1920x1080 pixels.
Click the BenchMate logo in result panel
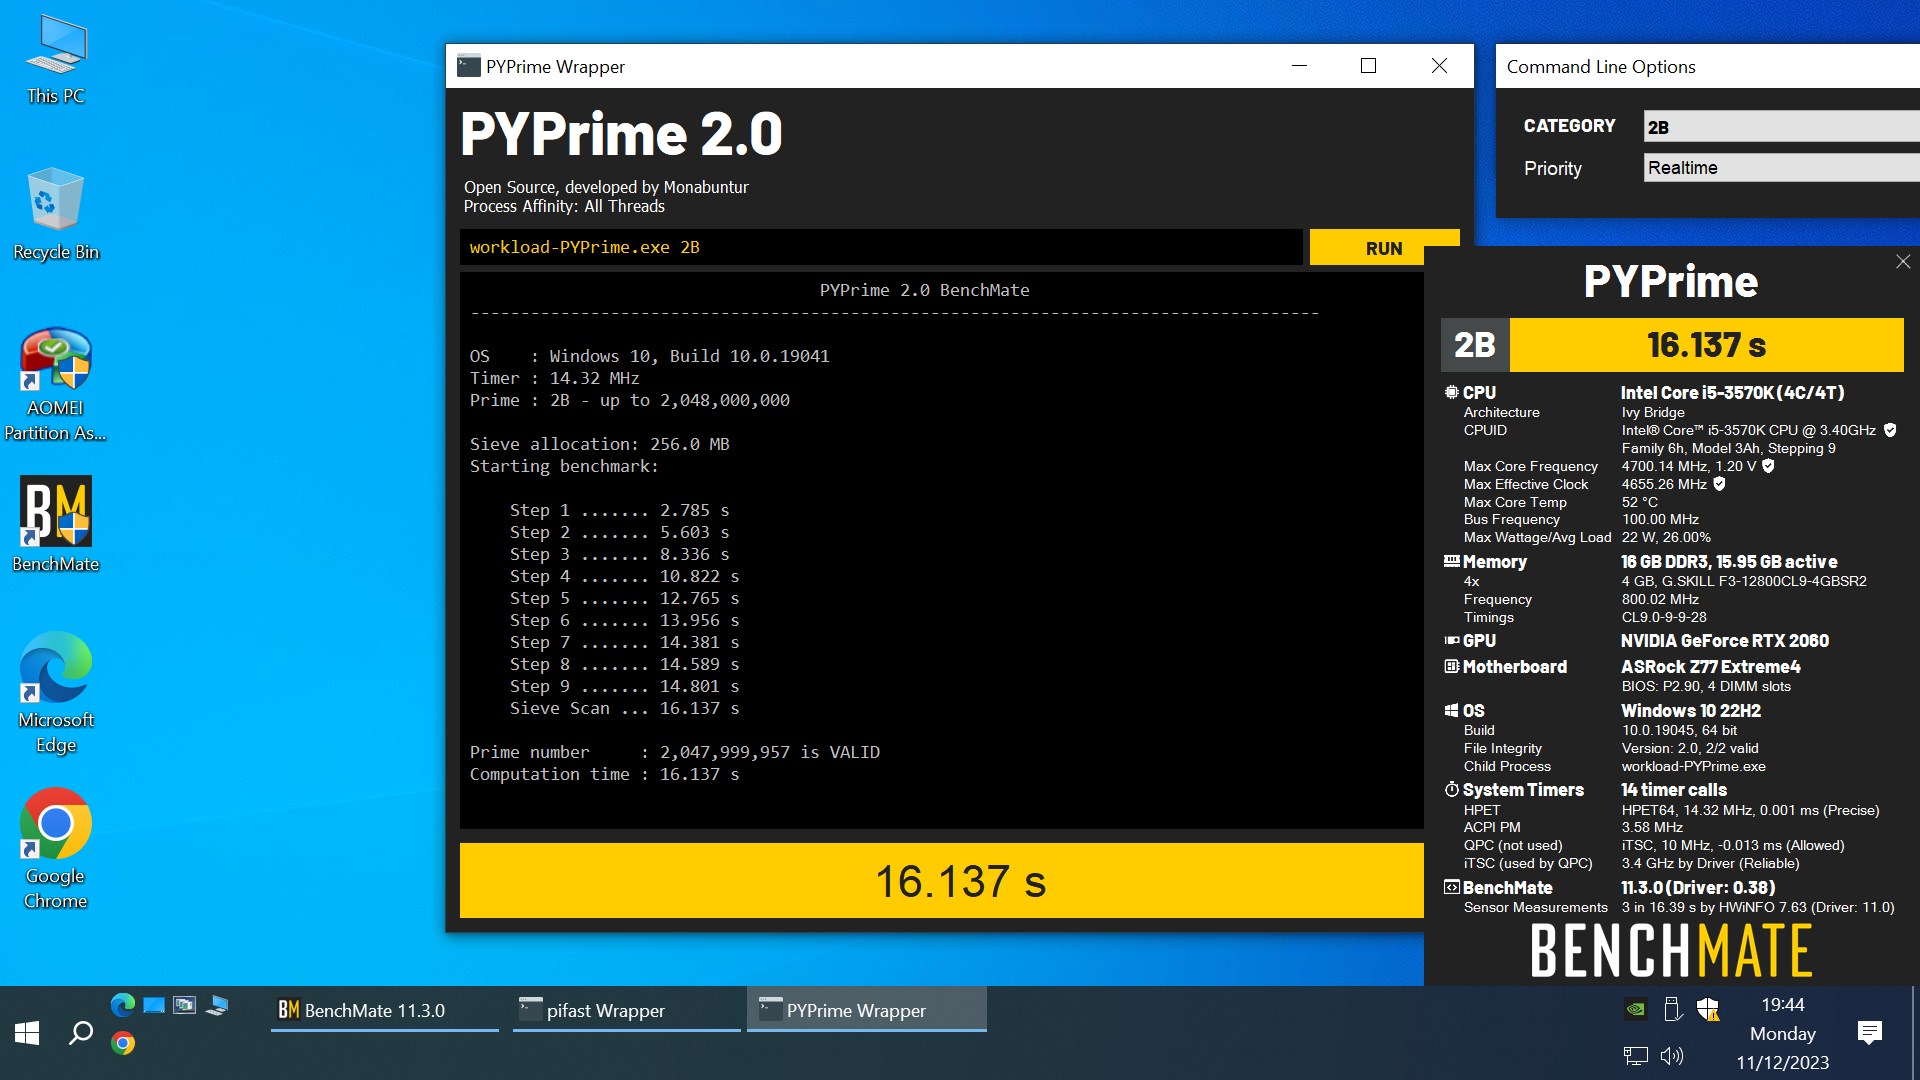pos(1671,951)
